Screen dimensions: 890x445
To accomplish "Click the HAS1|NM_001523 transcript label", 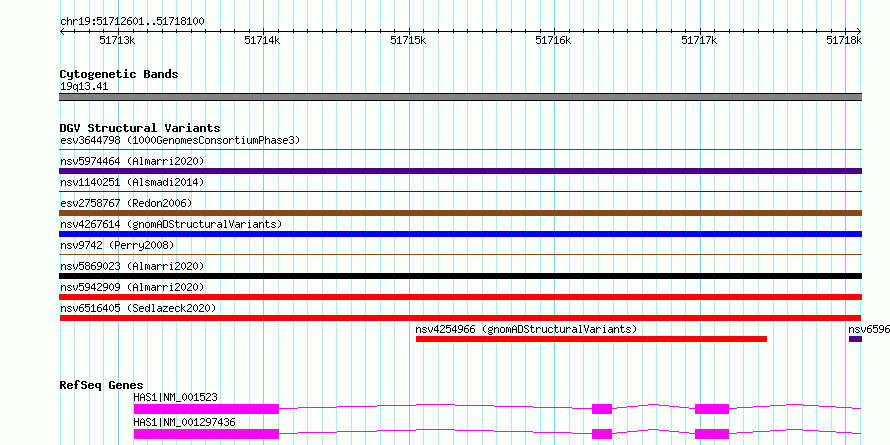I will pyautogui.click(x=175, y=397).
